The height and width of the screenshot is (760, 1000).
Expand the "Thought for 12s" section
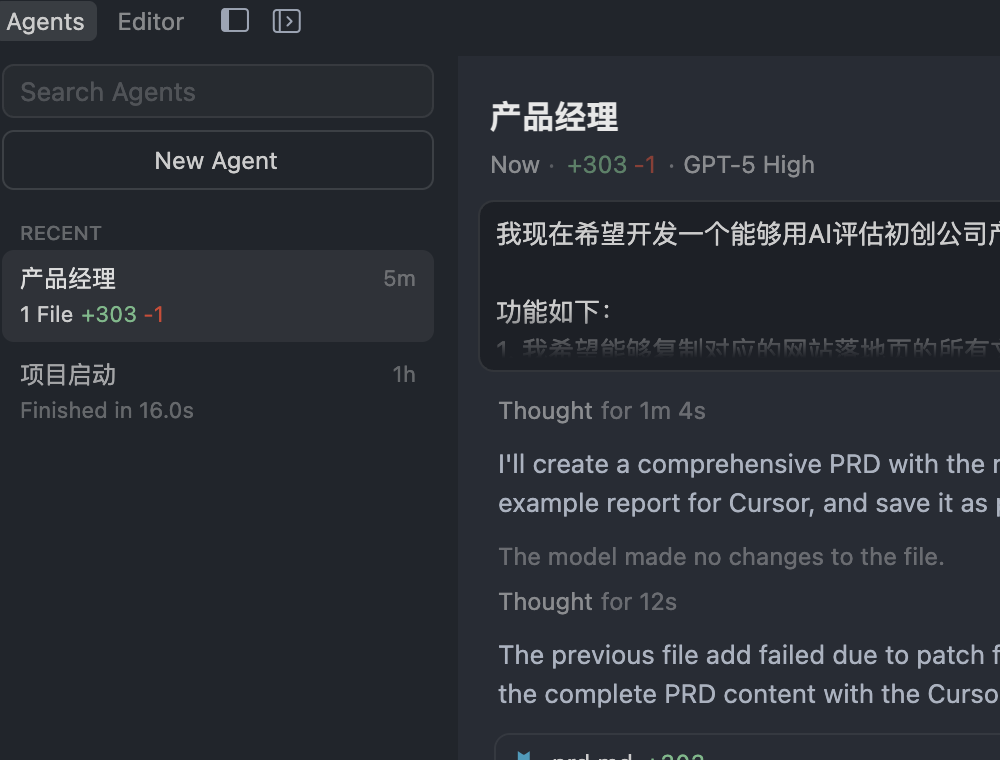588,602
